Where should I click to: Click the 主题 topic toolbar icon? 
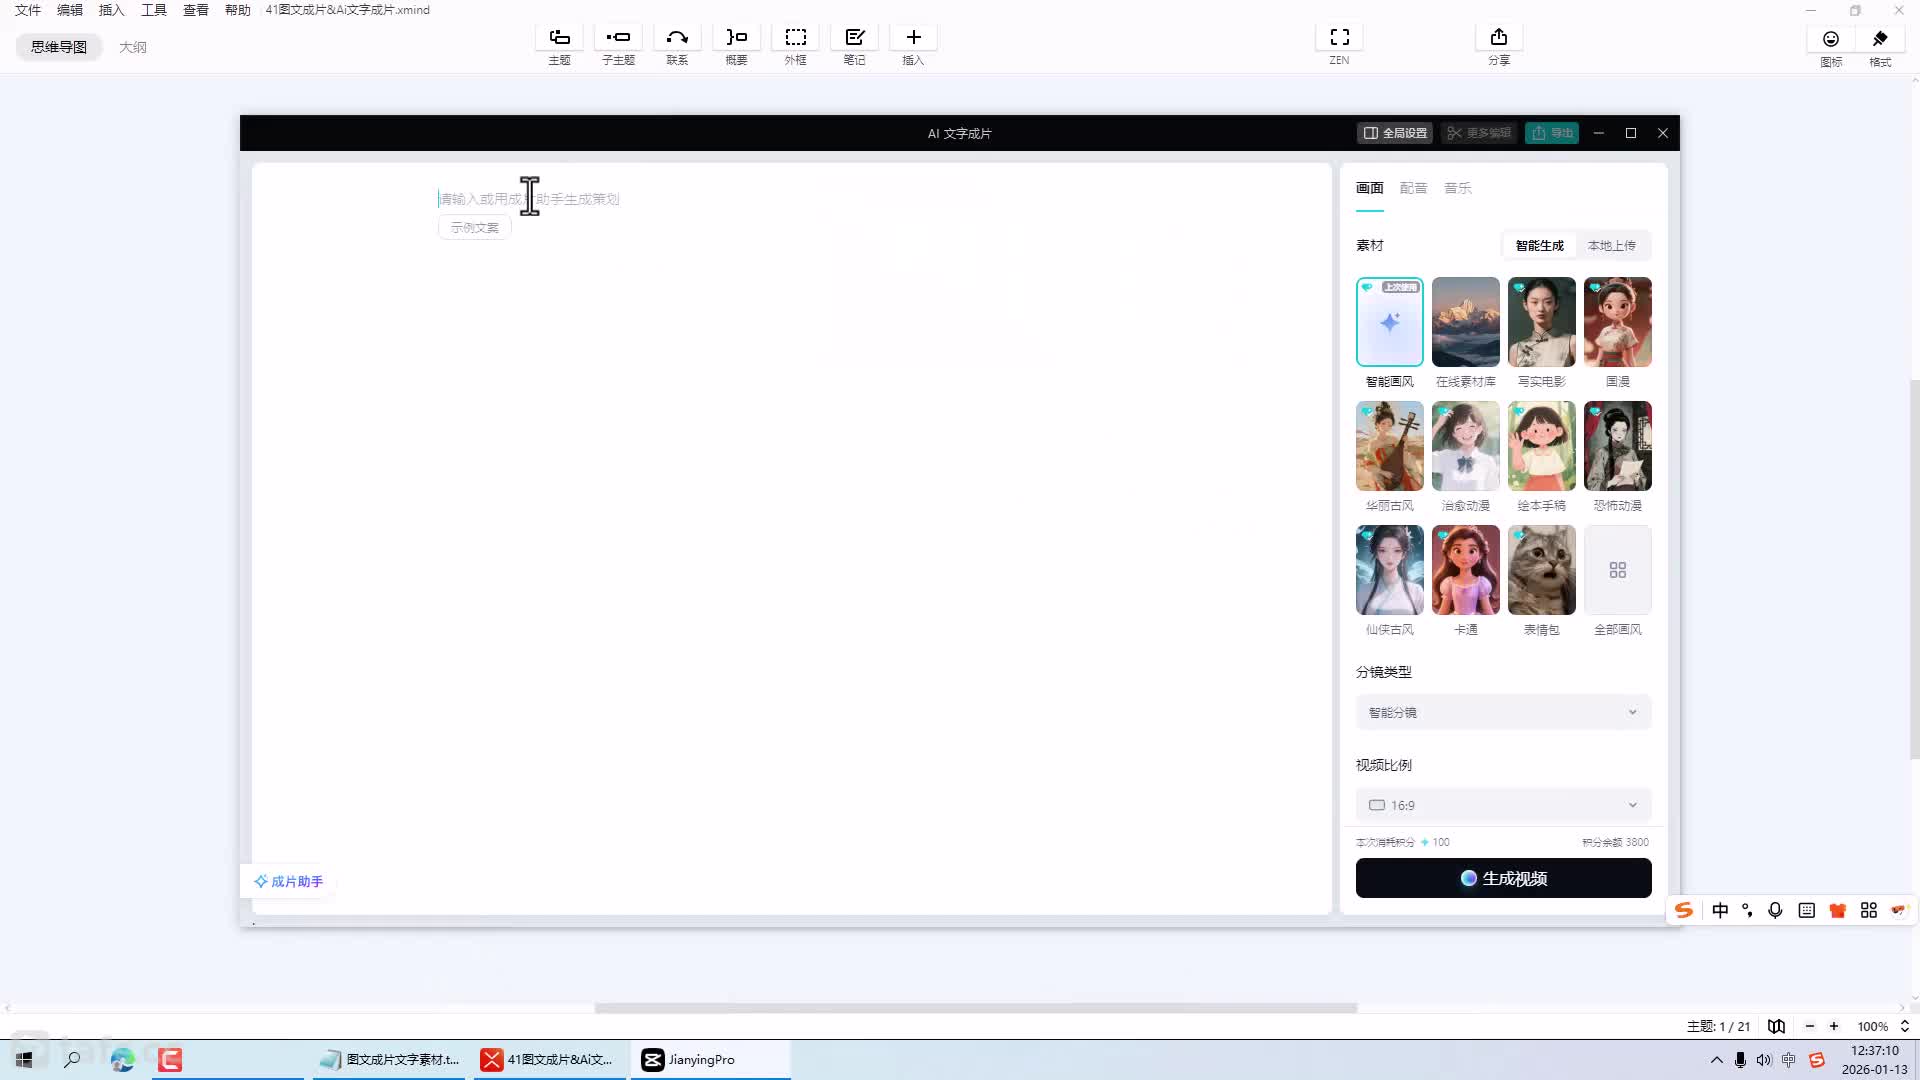pos(559,38)
